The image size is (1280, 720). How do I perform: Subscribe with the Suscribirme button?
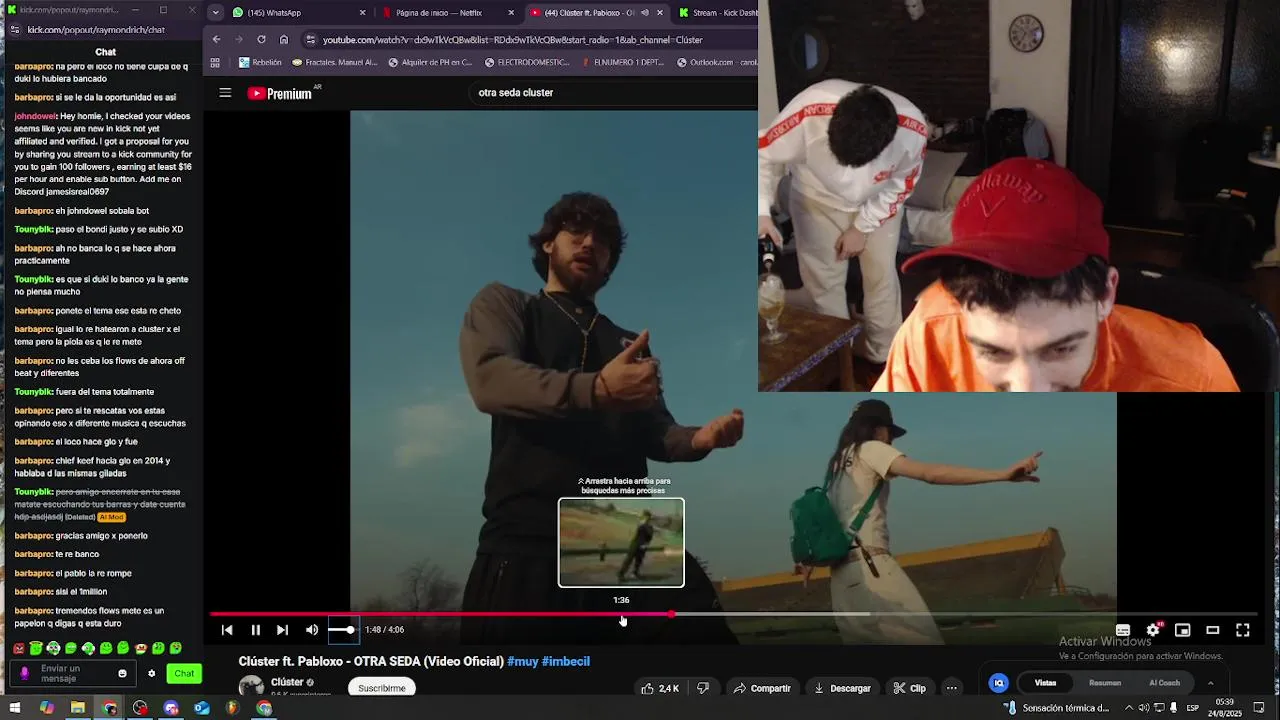(382, 688)
